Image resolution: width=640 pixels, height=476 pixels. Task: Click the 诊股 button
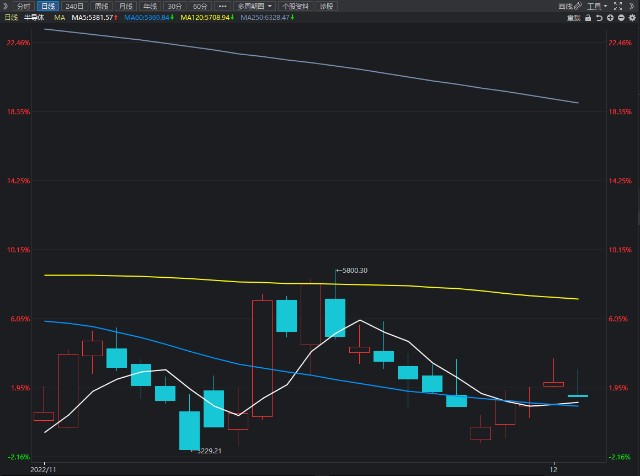[x=327, y=6]
